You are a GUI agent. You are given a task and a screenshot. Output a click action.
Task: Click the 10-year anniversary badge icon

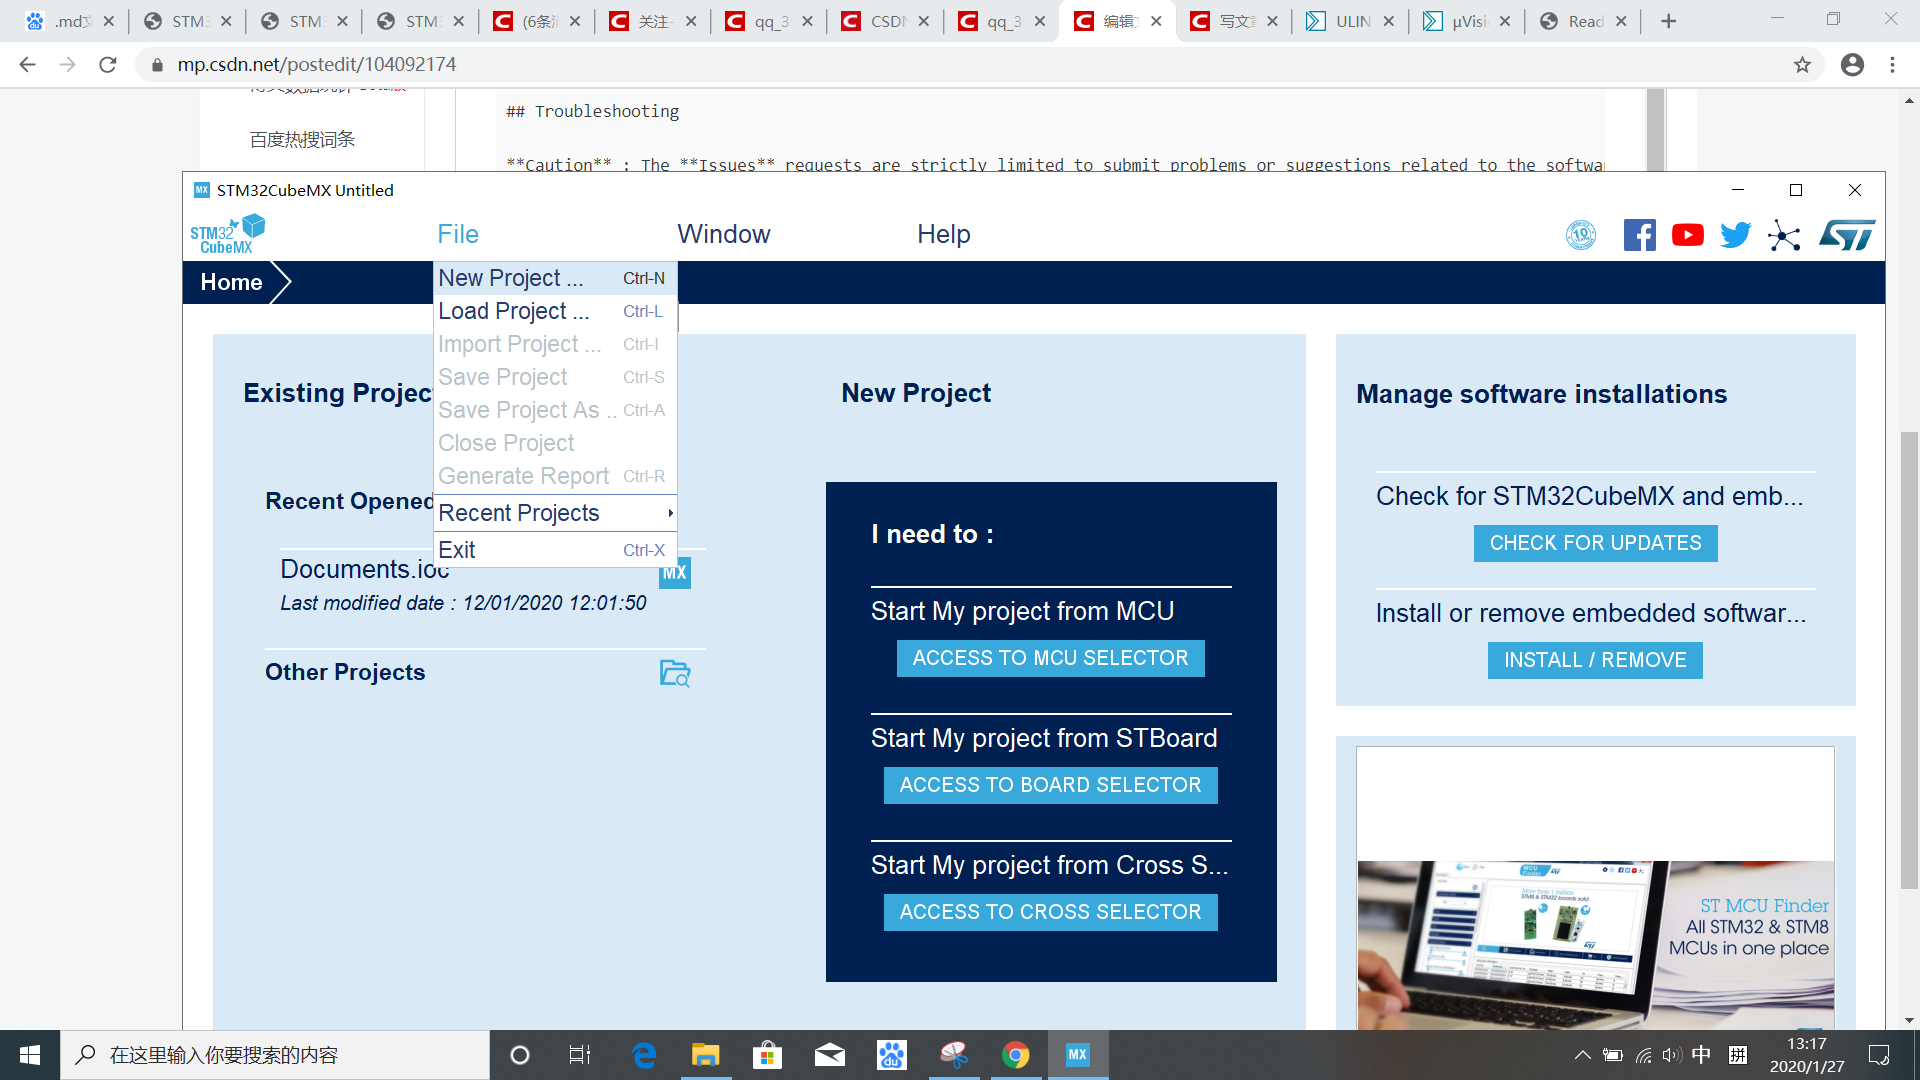(1581, 235)
